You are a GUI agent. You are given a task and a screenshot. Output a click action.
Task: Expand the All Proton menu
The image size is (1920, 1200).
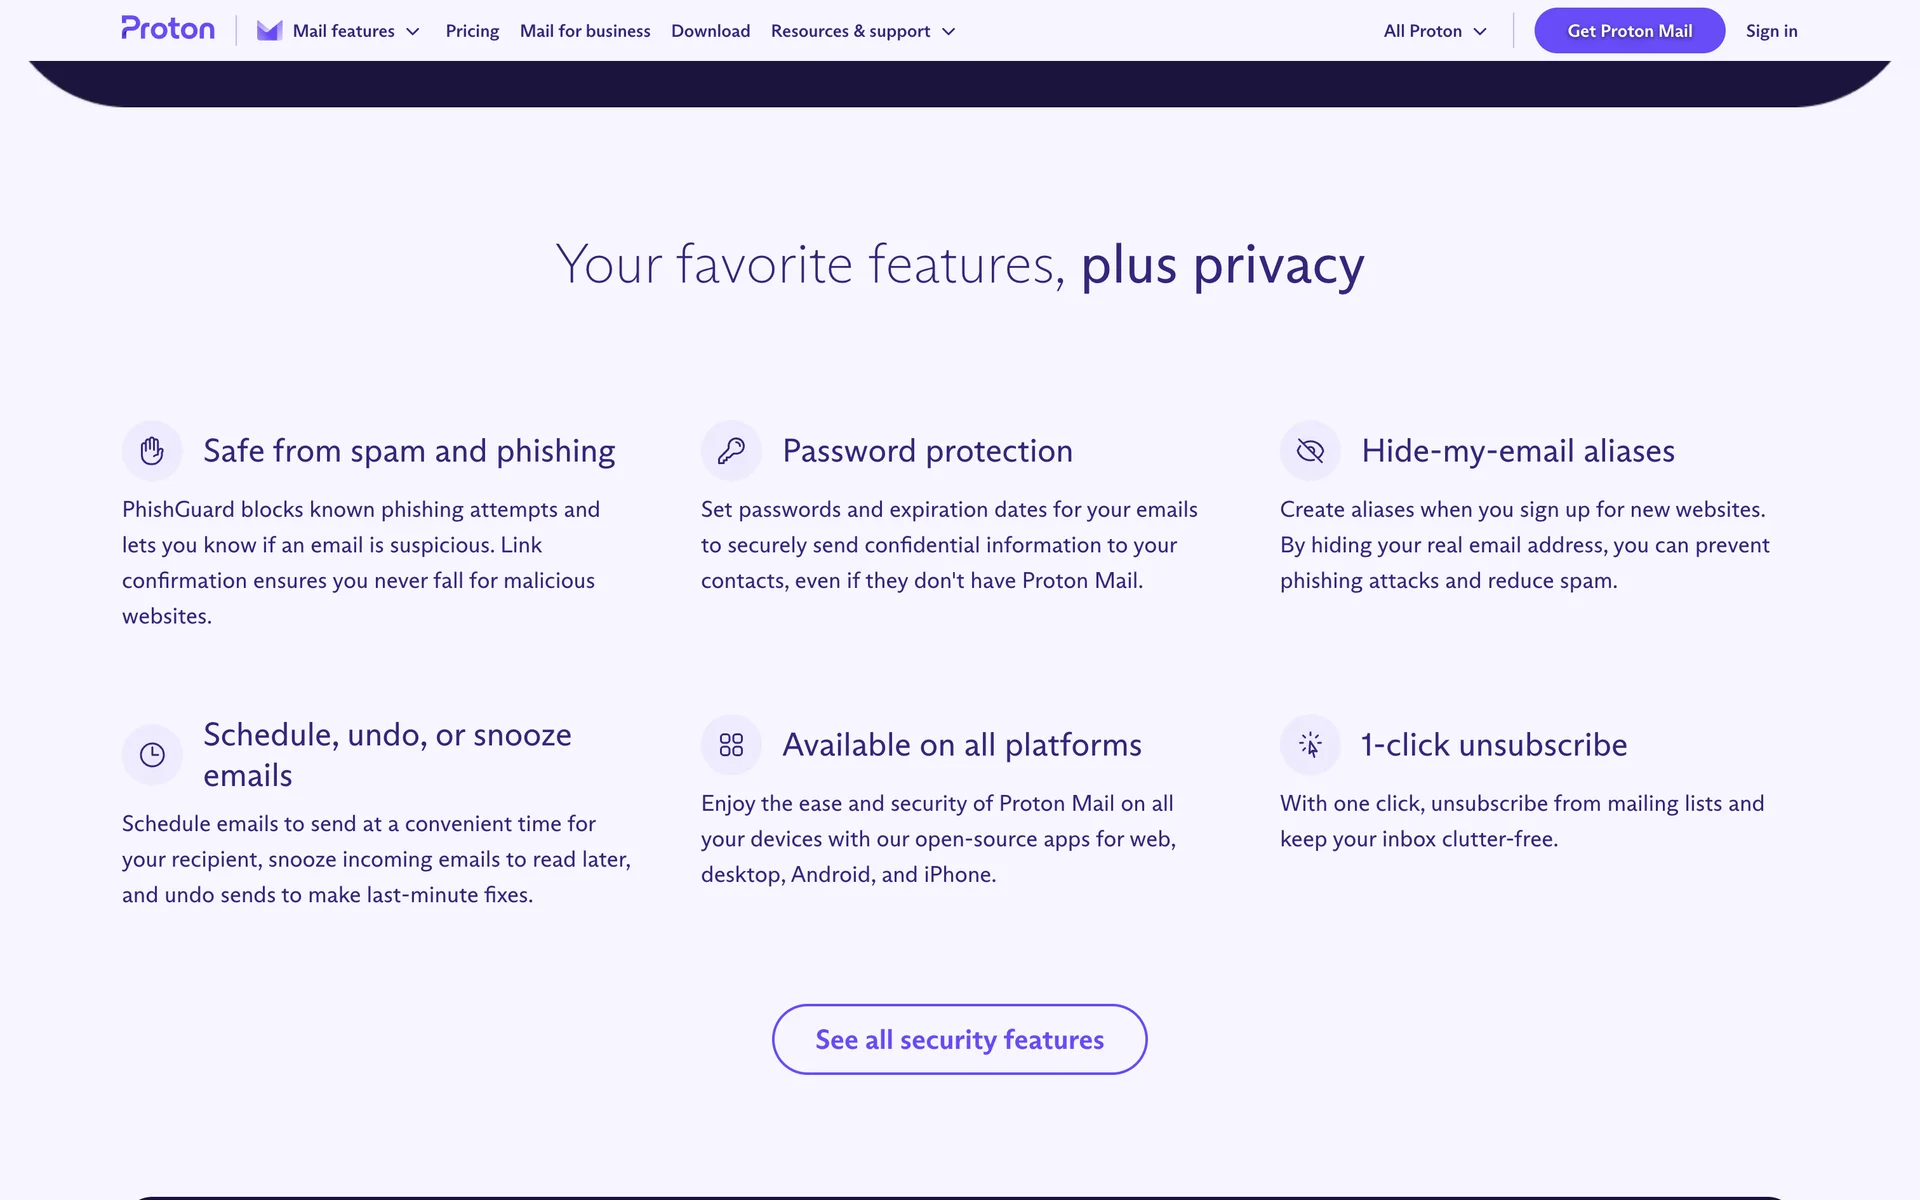click(x=1435, y=31)
